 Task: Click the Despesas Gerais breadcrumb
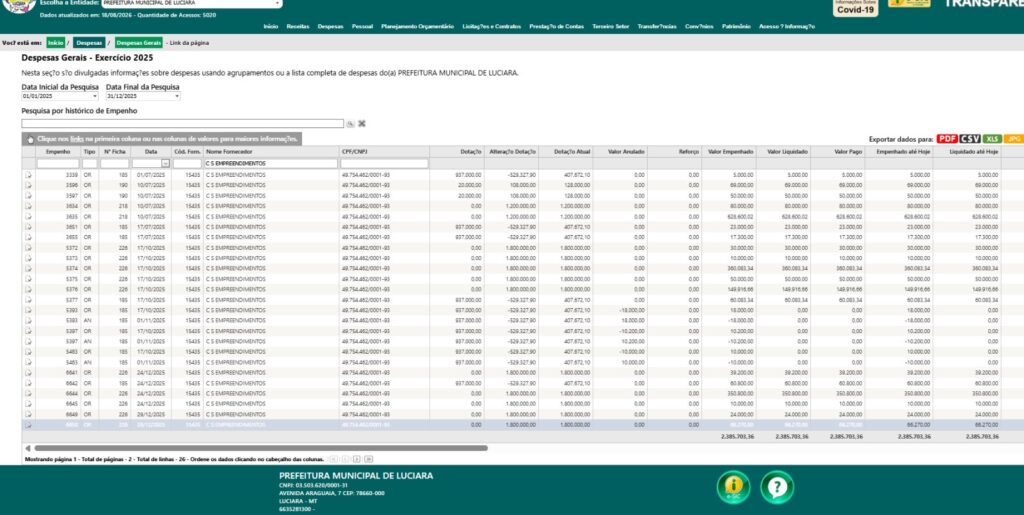(x=138, y=43)
